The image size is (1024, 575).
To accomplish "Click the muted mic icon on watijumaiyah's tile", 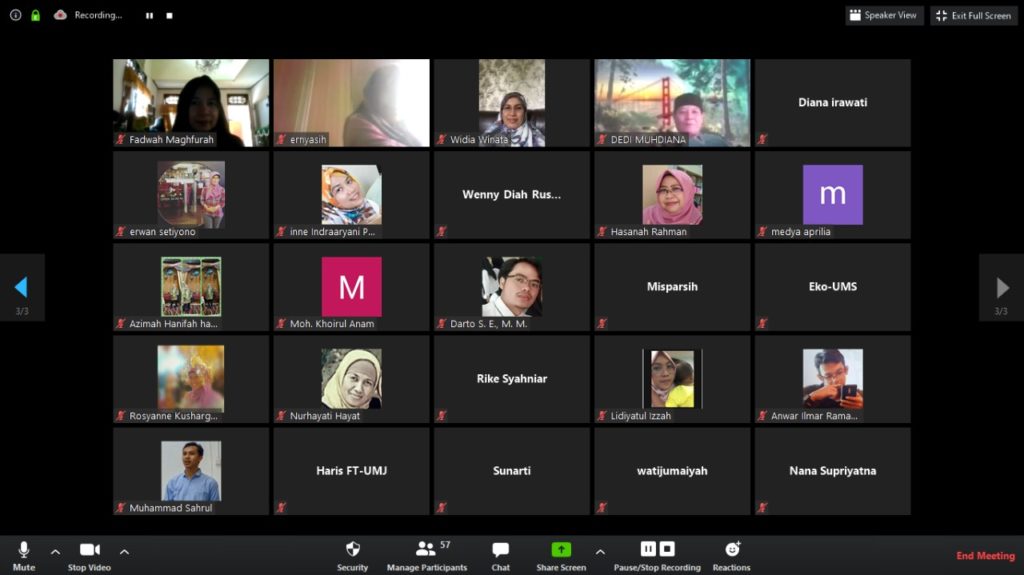I will pyautogui.click(x=601, y=508).
